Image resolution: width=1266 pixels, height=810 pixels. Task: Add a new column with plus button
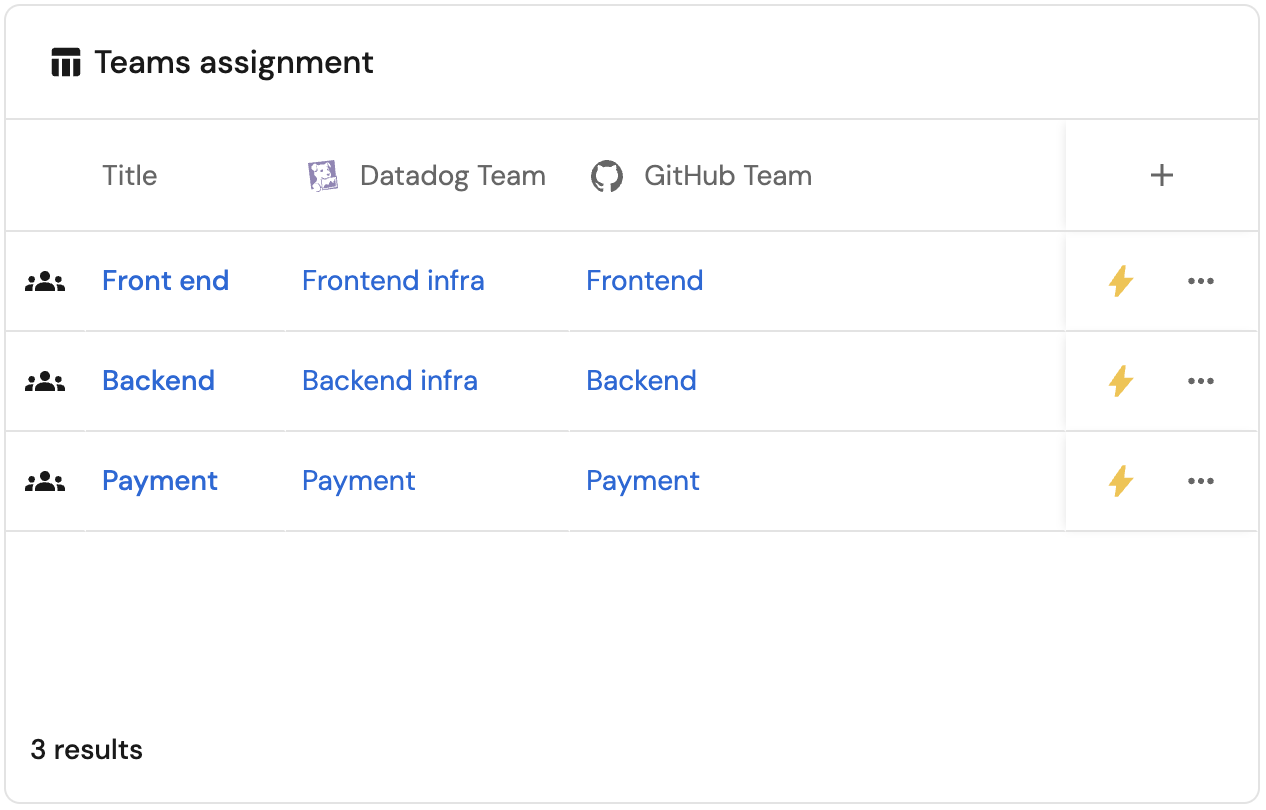point(1161,176)
